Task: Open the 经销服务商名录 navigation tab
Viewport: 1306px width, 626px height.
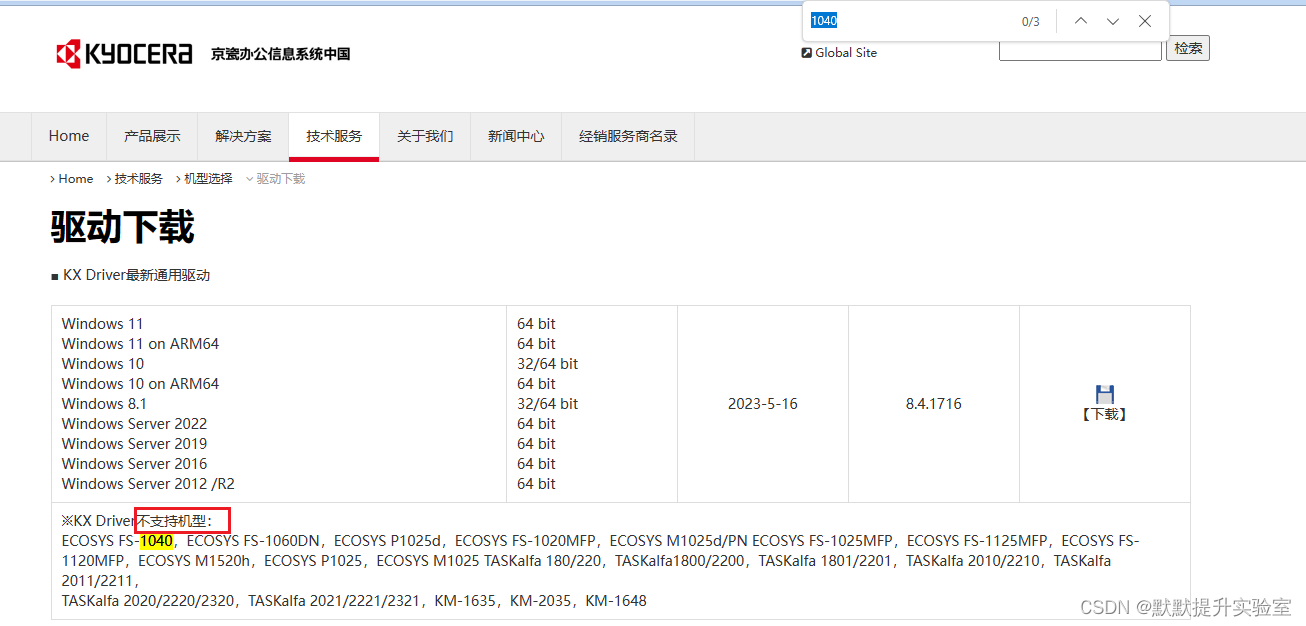Action: pos(628,136)
